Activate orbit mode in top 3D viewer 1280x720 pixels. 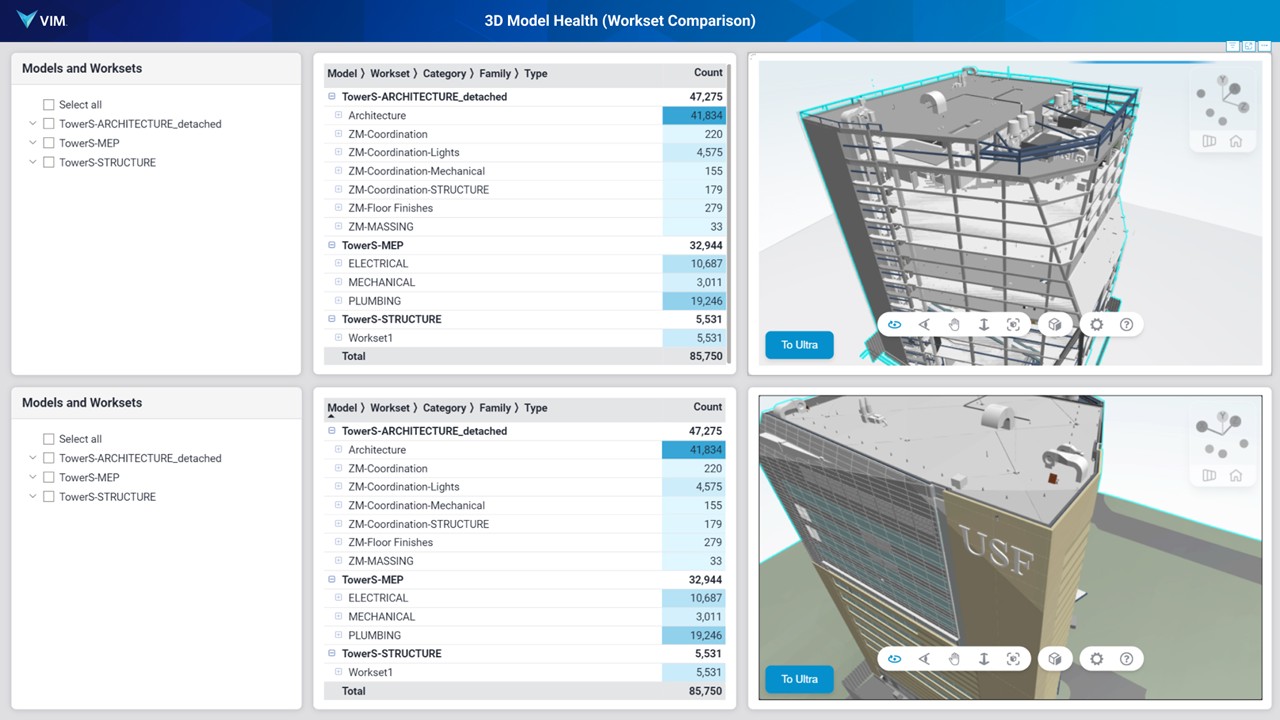(894, 325)
